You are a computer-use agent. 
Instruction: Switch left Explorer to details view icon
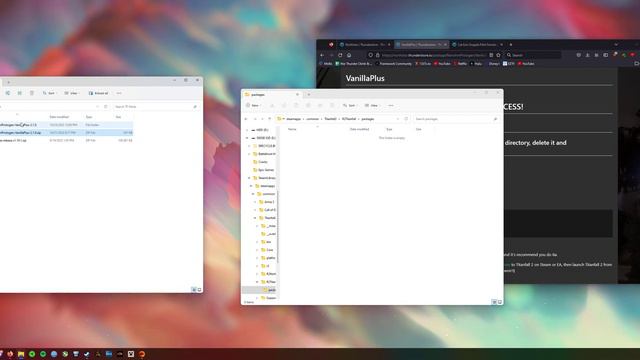[x=194, y=290]
